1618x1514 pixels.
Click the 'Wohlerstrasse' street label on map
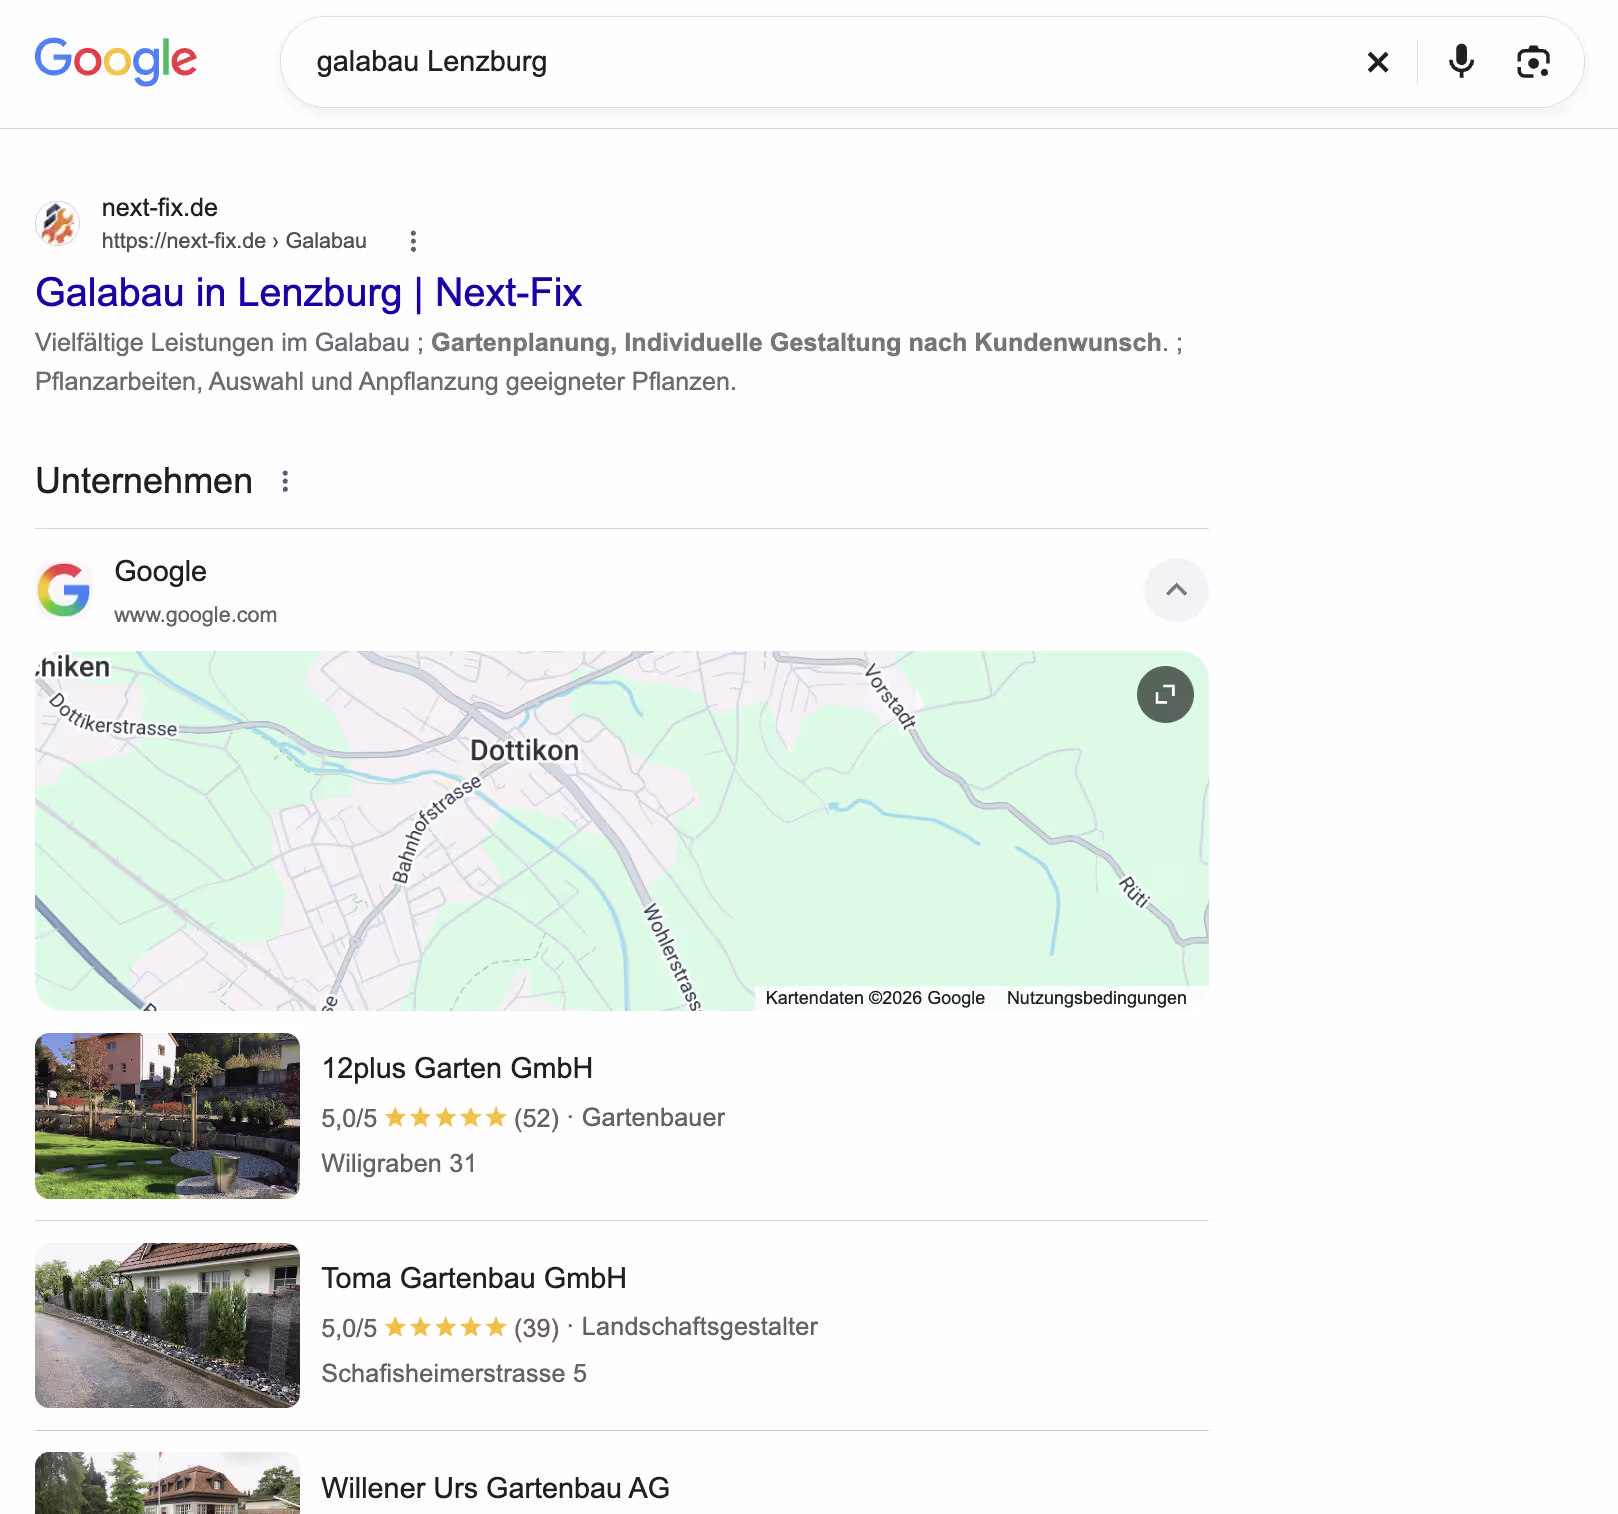pyautogui.click(x=671, y=957)
